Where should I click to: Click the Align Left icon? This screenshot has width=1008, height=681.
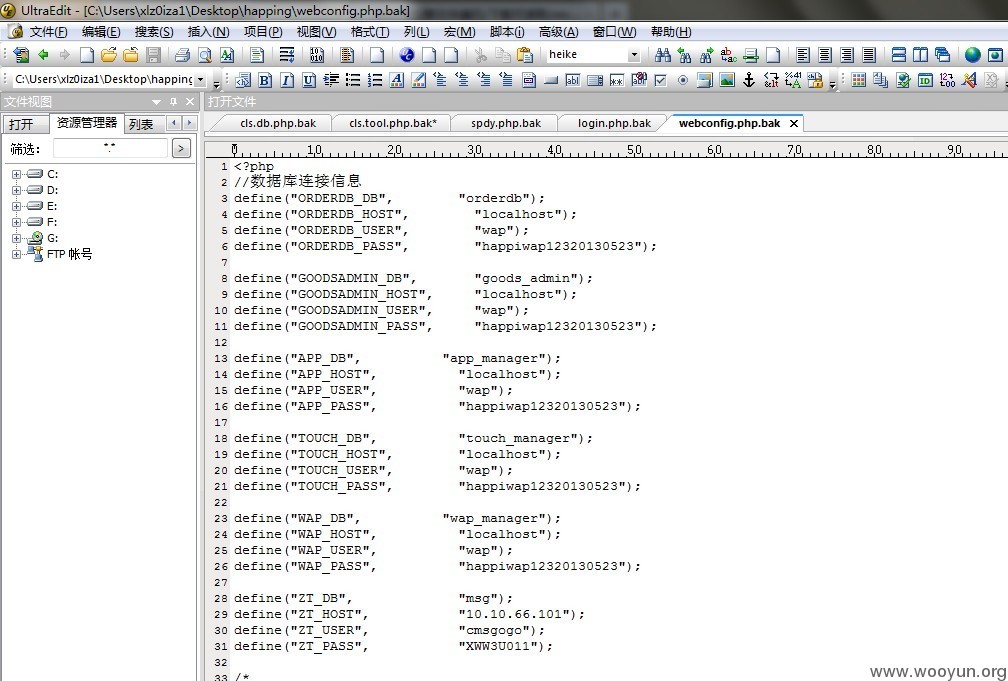click(803, 55)
